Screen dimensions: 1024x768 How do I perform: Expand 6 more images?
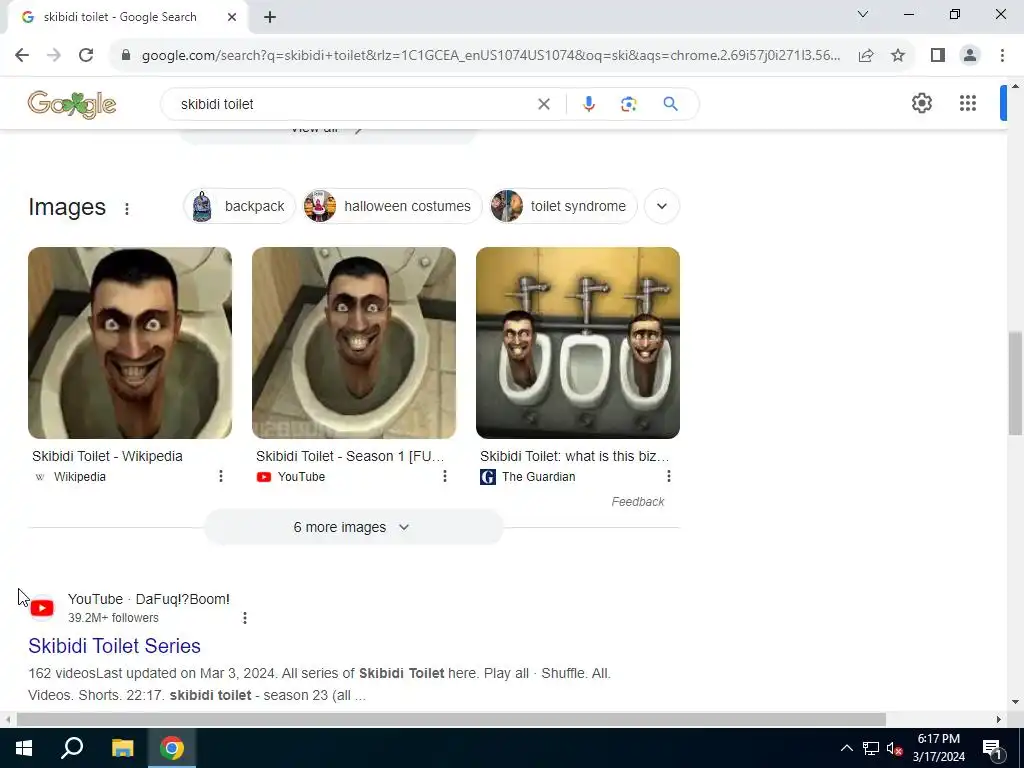pyautogui.click(x=353, y=527)
